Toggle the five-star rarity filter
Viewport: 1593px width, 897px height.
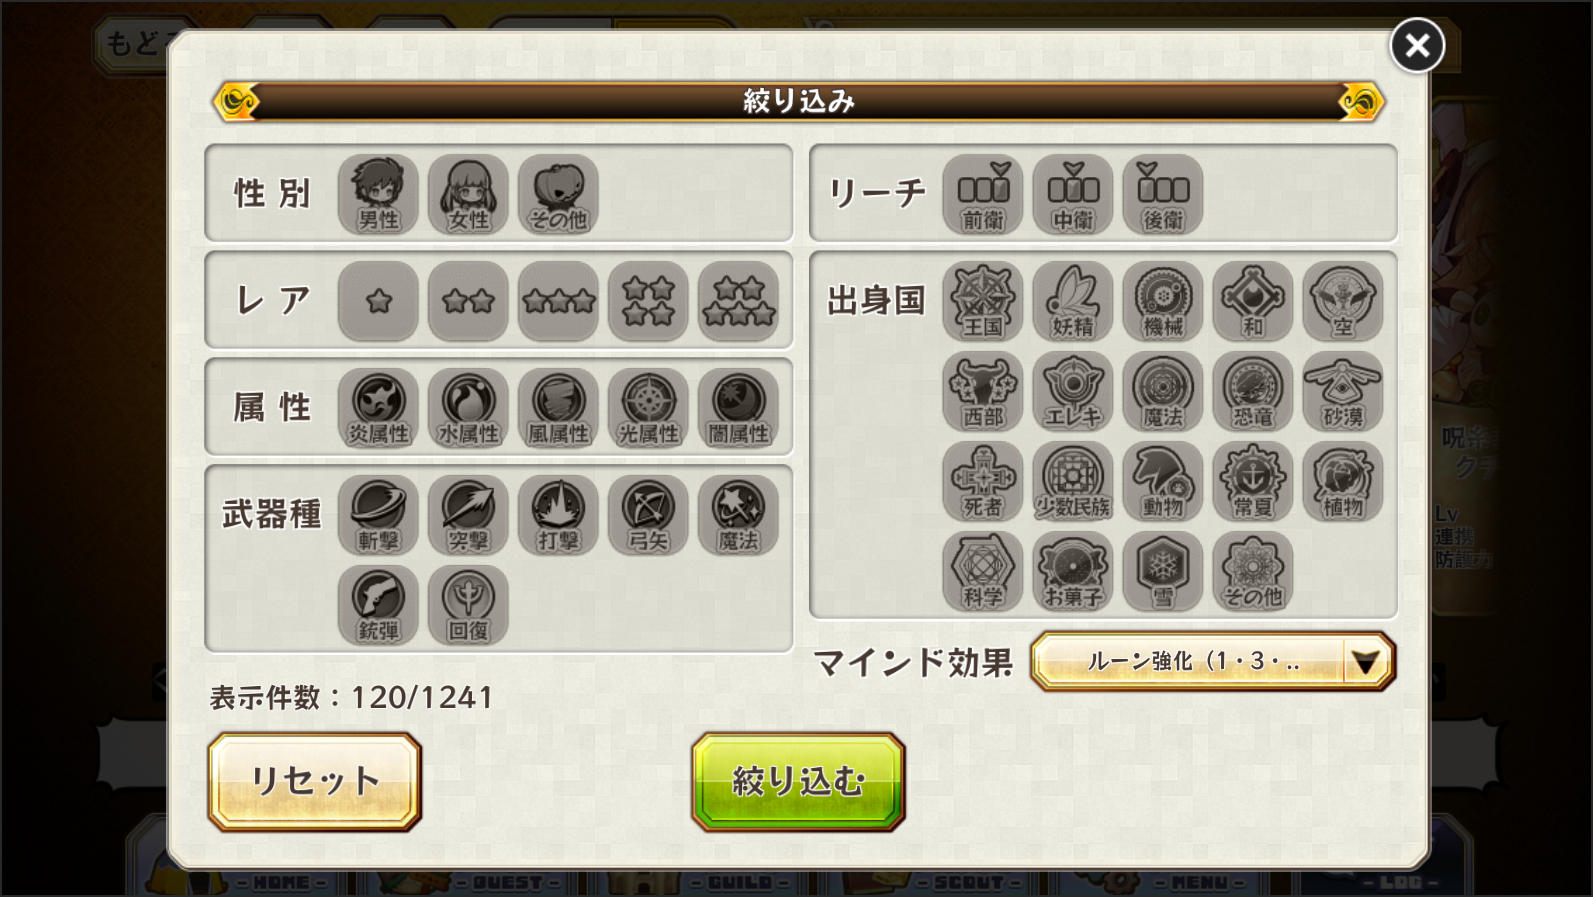(738, 301)
